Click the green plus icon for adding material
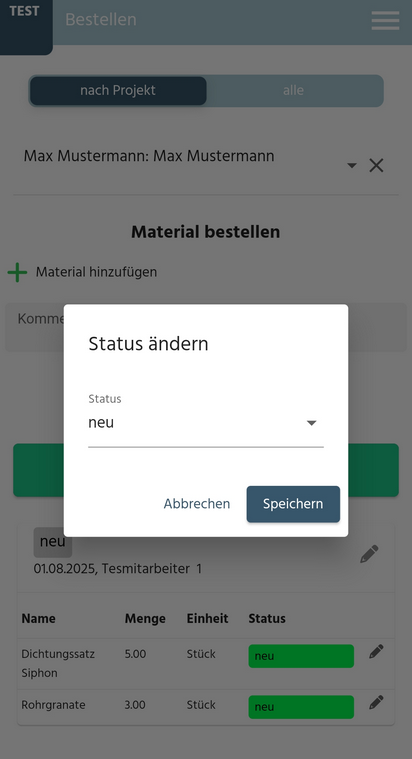The image size is (412, 759). point(17,273)
